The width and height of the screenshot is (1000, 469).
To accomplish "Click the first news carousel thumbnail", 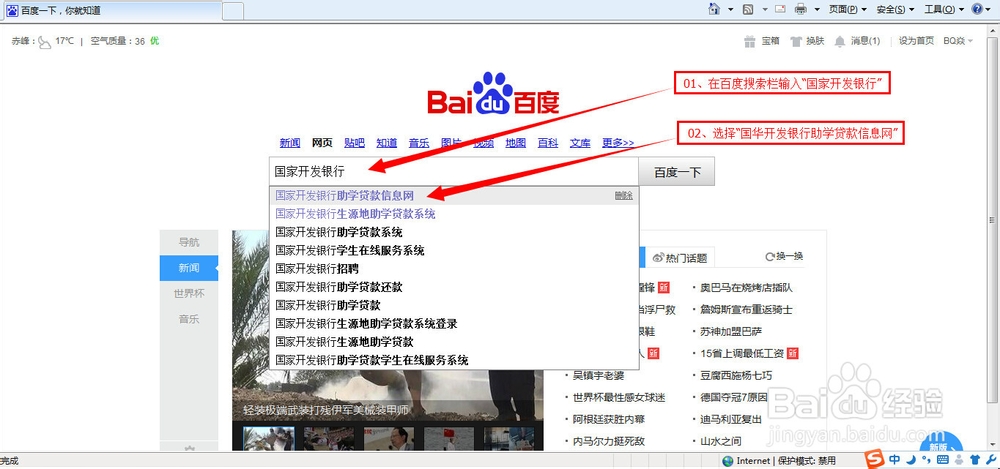I will click(x=268, y=438).
